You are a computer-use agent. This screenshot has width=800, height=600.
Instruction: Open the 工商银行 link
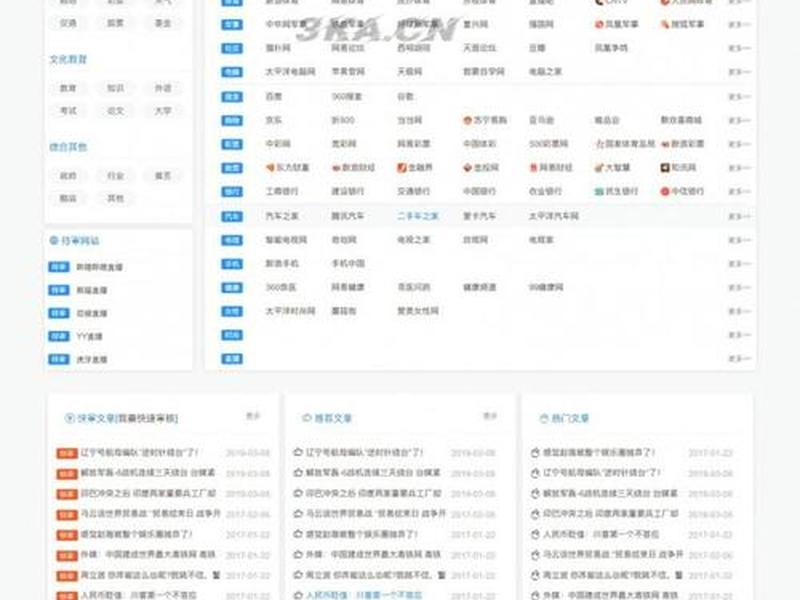point(282,191)
